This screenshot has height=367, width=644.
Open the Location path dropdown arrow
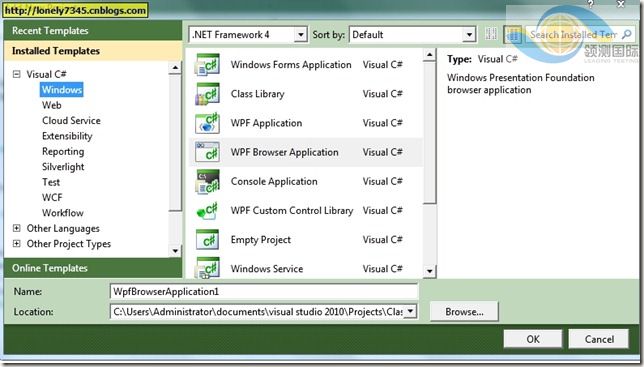pos(410,311)
